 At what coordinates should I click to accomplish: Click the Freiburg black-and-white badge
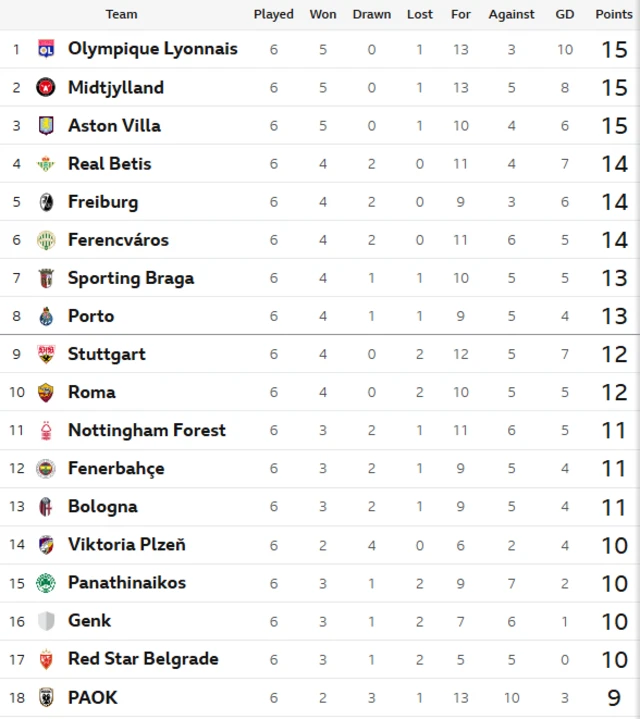click(46, 202)
